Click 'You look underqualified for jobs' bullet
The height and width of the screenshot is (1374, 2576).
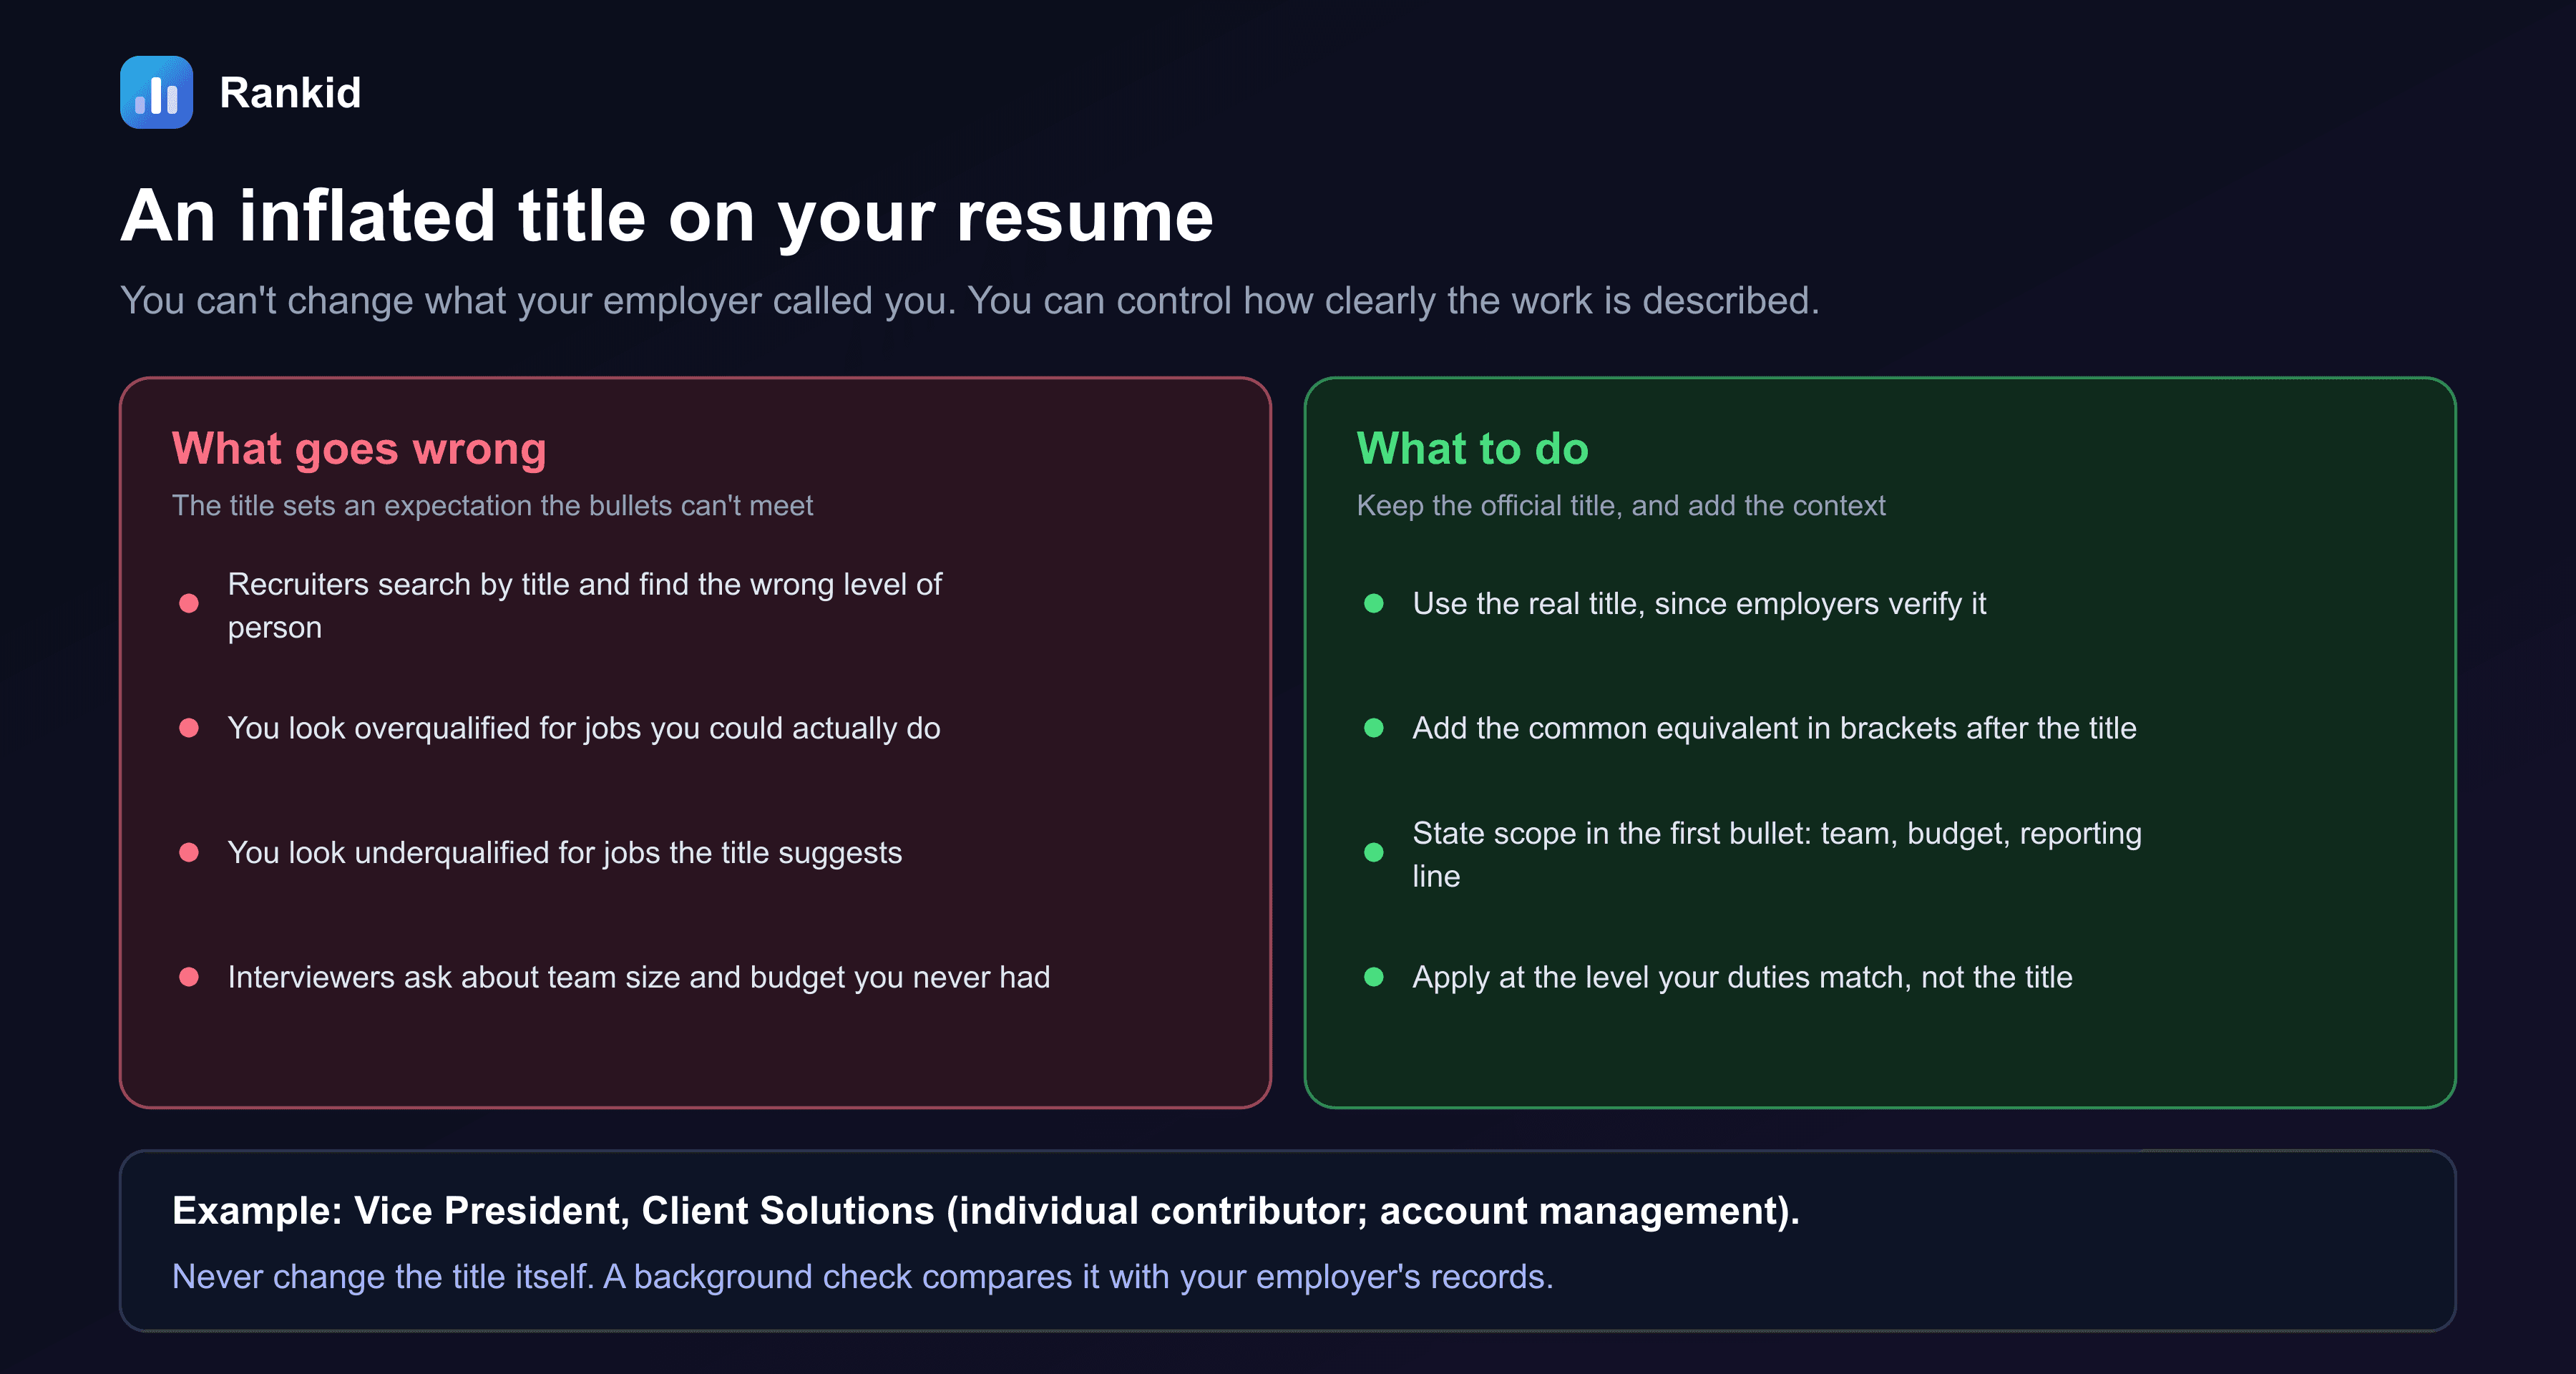pyautogui.click(x=565, y=852)
